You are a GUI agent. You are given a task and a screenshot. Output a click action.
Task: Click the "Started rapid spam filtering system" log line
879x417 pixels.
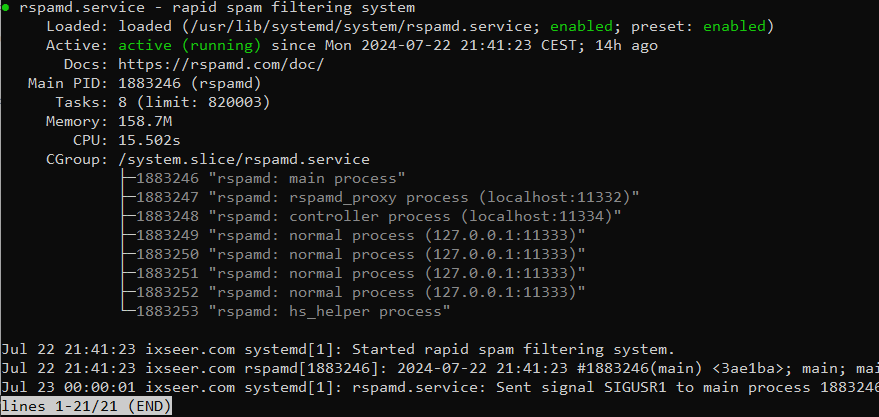pos(338,349)
